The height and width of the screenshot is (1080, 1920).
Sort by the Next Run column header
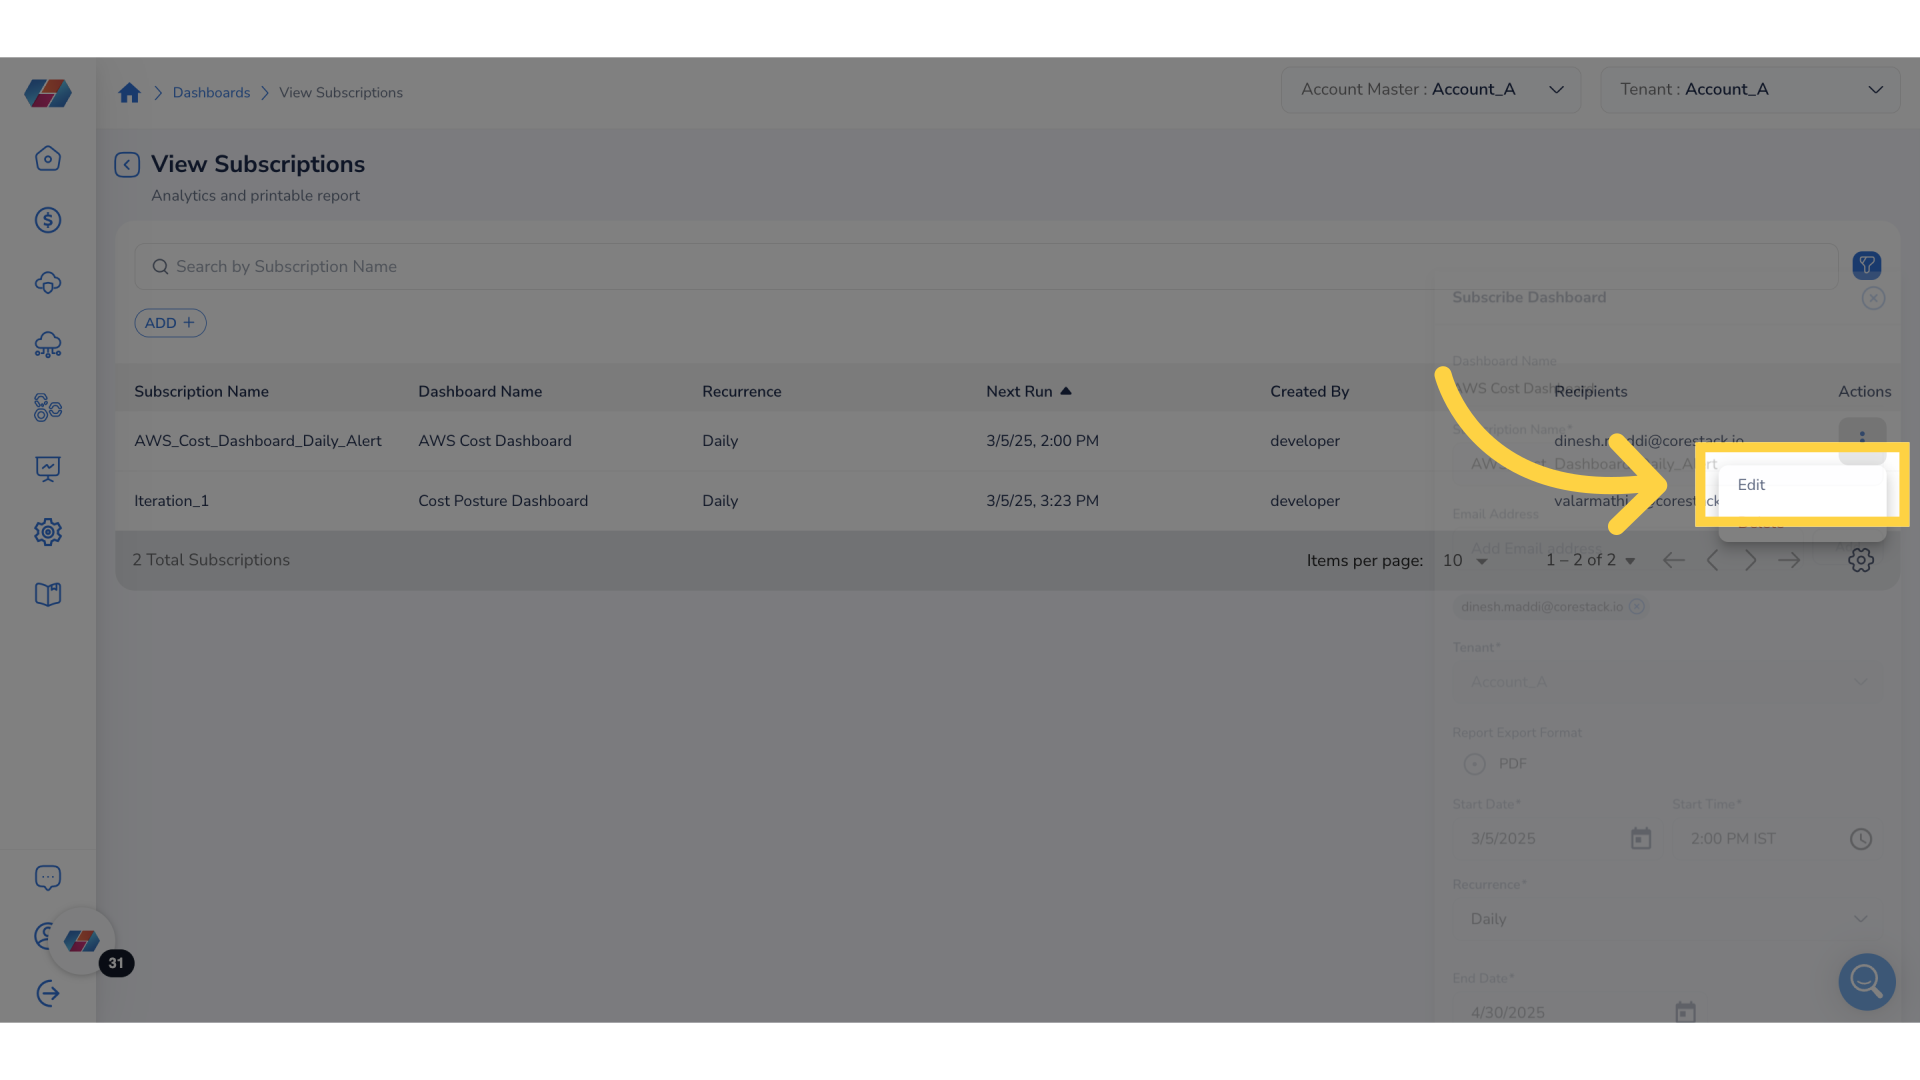[1028, 392]
